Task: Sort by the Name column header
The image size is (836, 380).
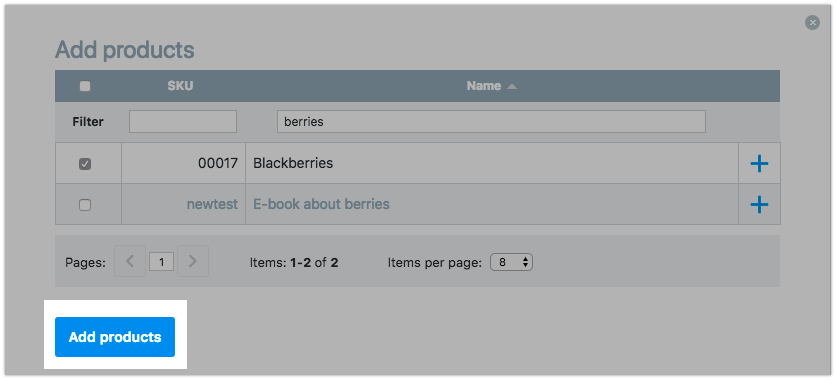Action: pos(484,86)
